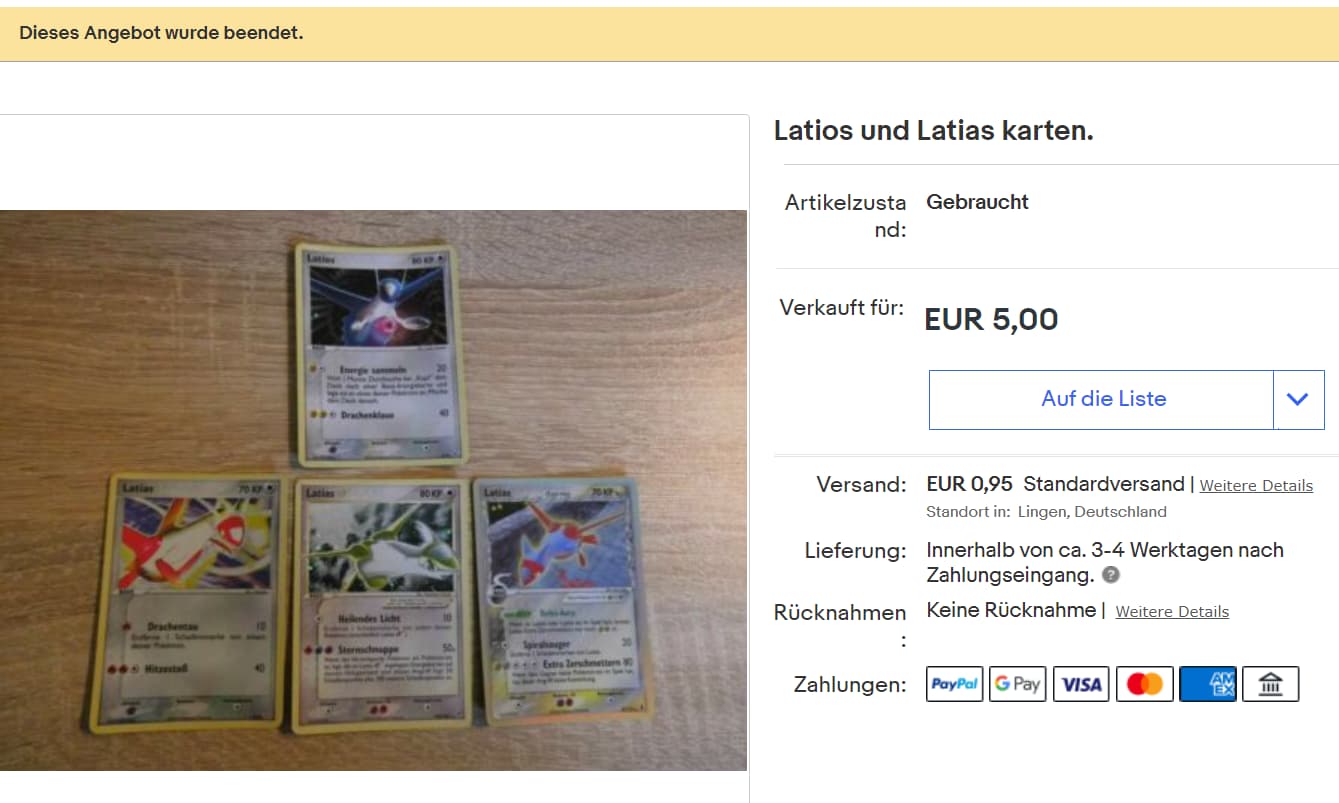1339x803 pixels.
Task: Click the delivery info question mark icon
Action: [x=1111, y=575]
